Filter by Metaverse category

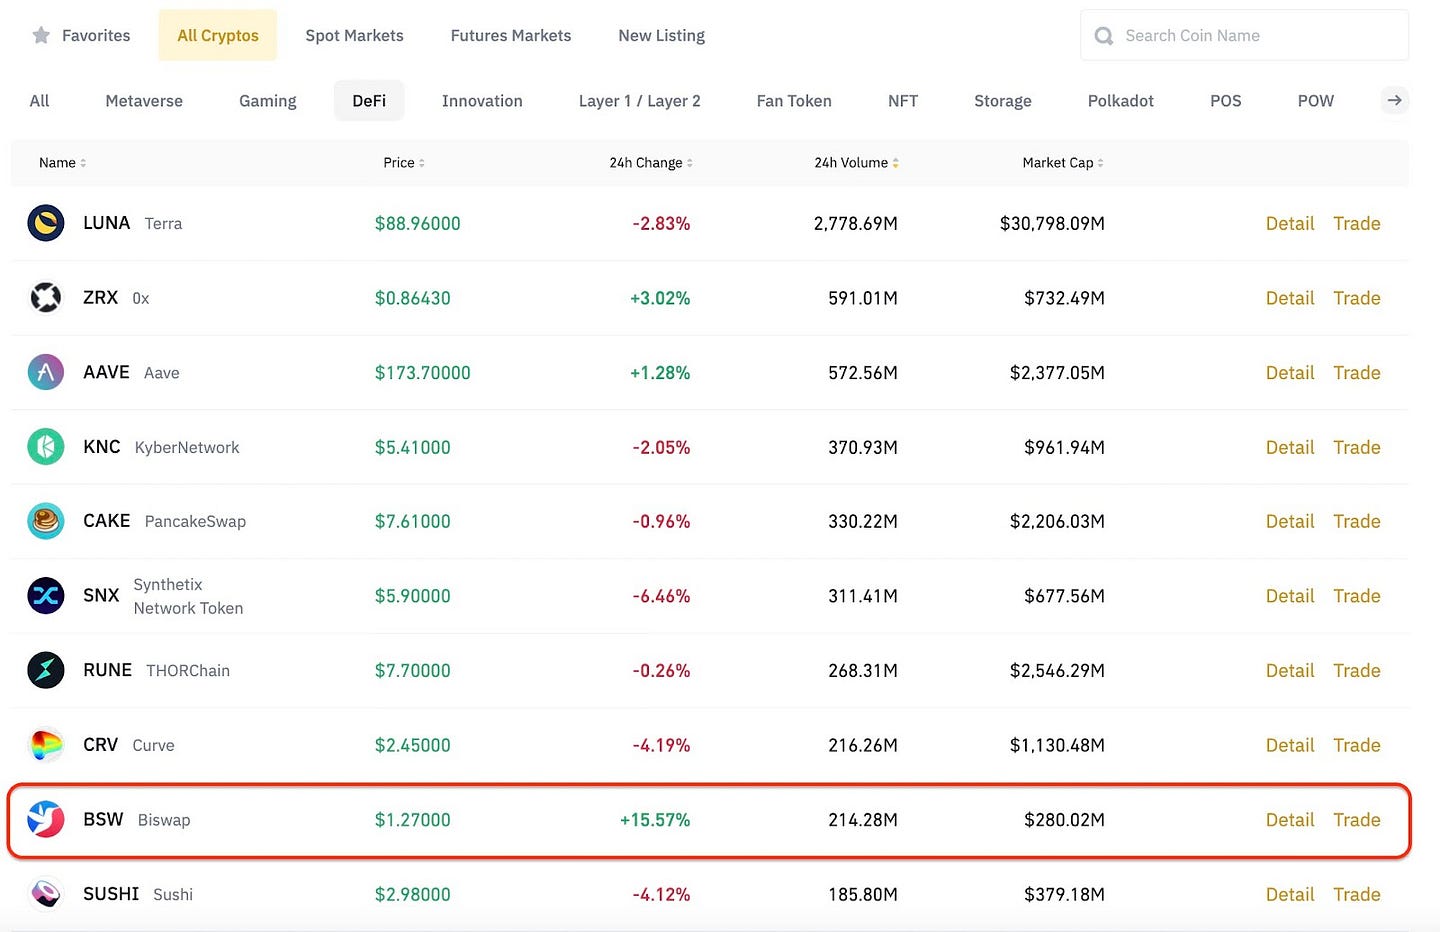pyautogui.click(x=144, y=101)
